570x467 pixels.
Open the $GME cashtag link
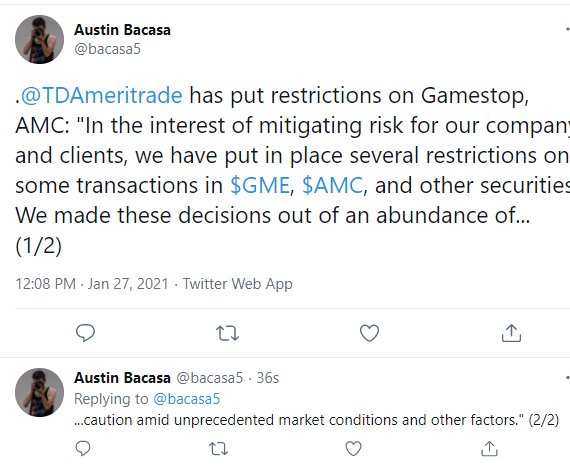click(260, 185)
